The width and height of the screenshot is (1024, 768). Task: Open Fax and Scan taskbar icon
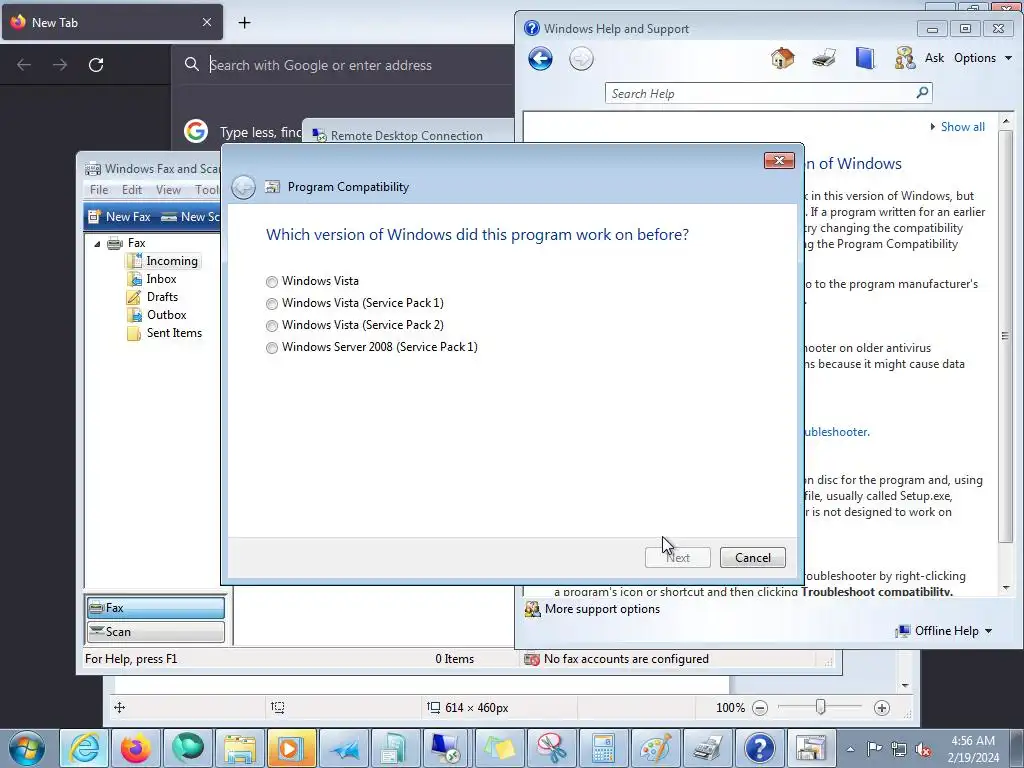click(707, 748)
